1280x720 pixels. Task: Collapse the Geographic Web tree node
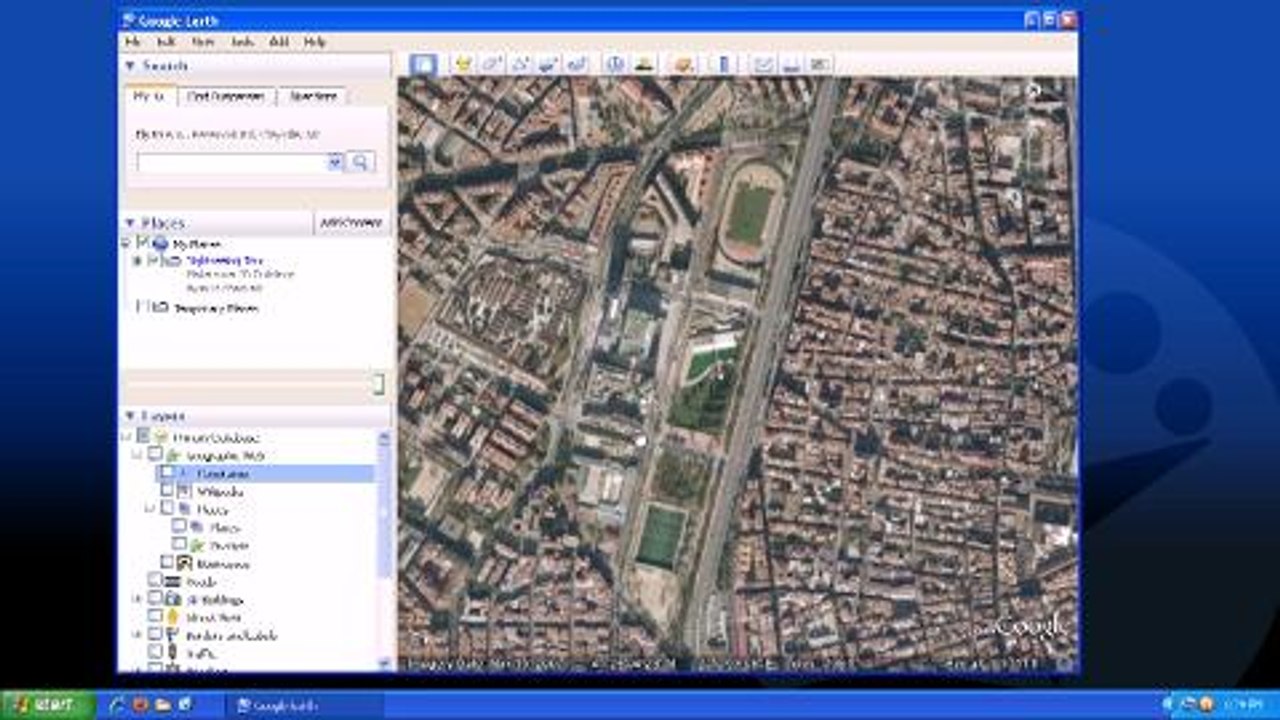pyautogui.click(x=139, y=455)
